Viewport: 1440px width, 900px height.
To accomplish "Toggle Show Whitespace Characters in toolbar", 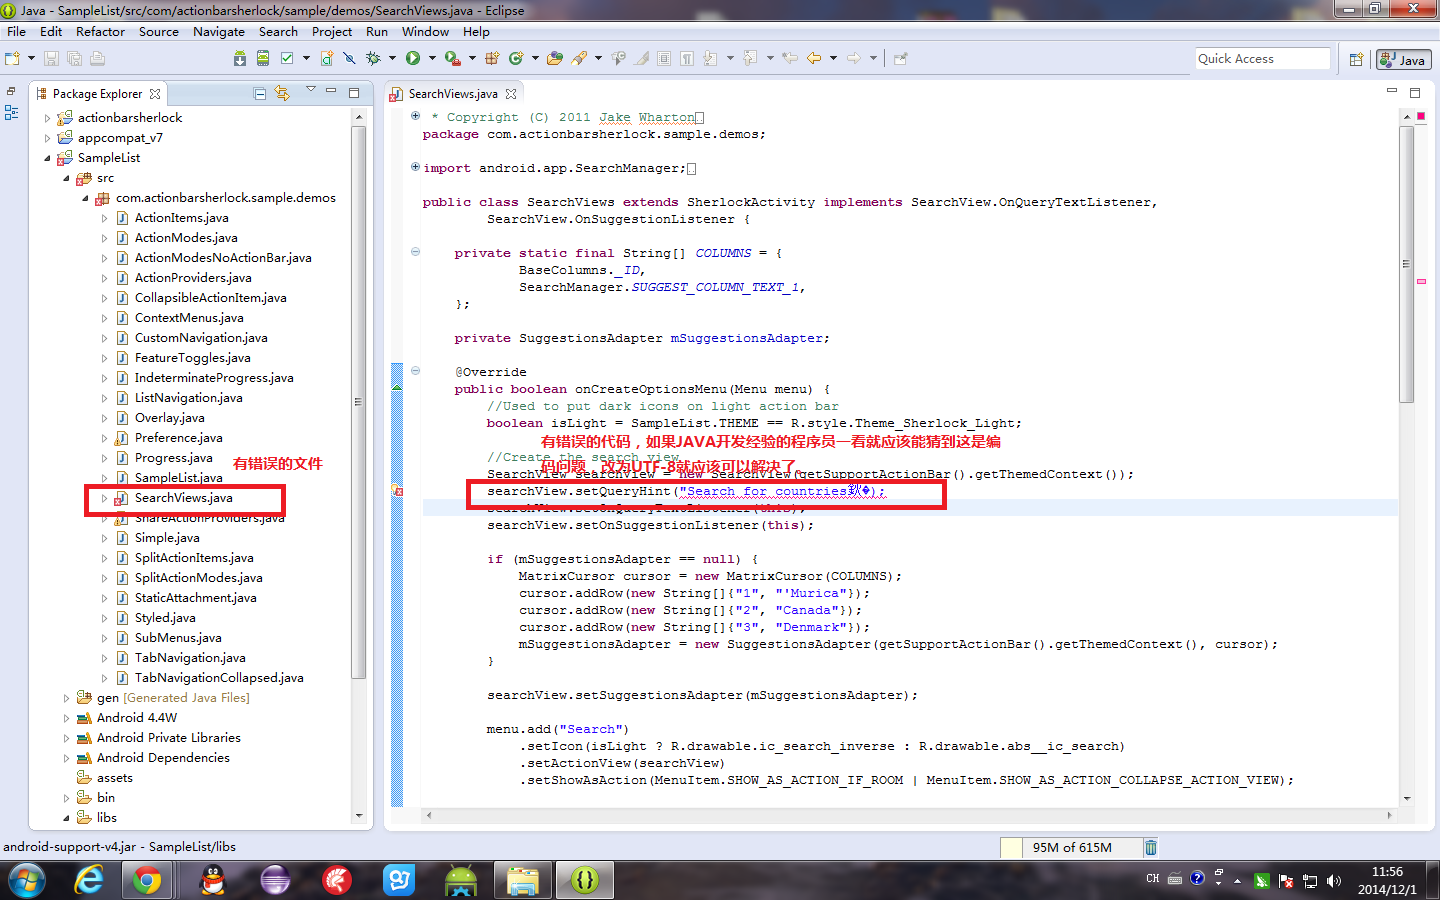I will click(687, 58).
